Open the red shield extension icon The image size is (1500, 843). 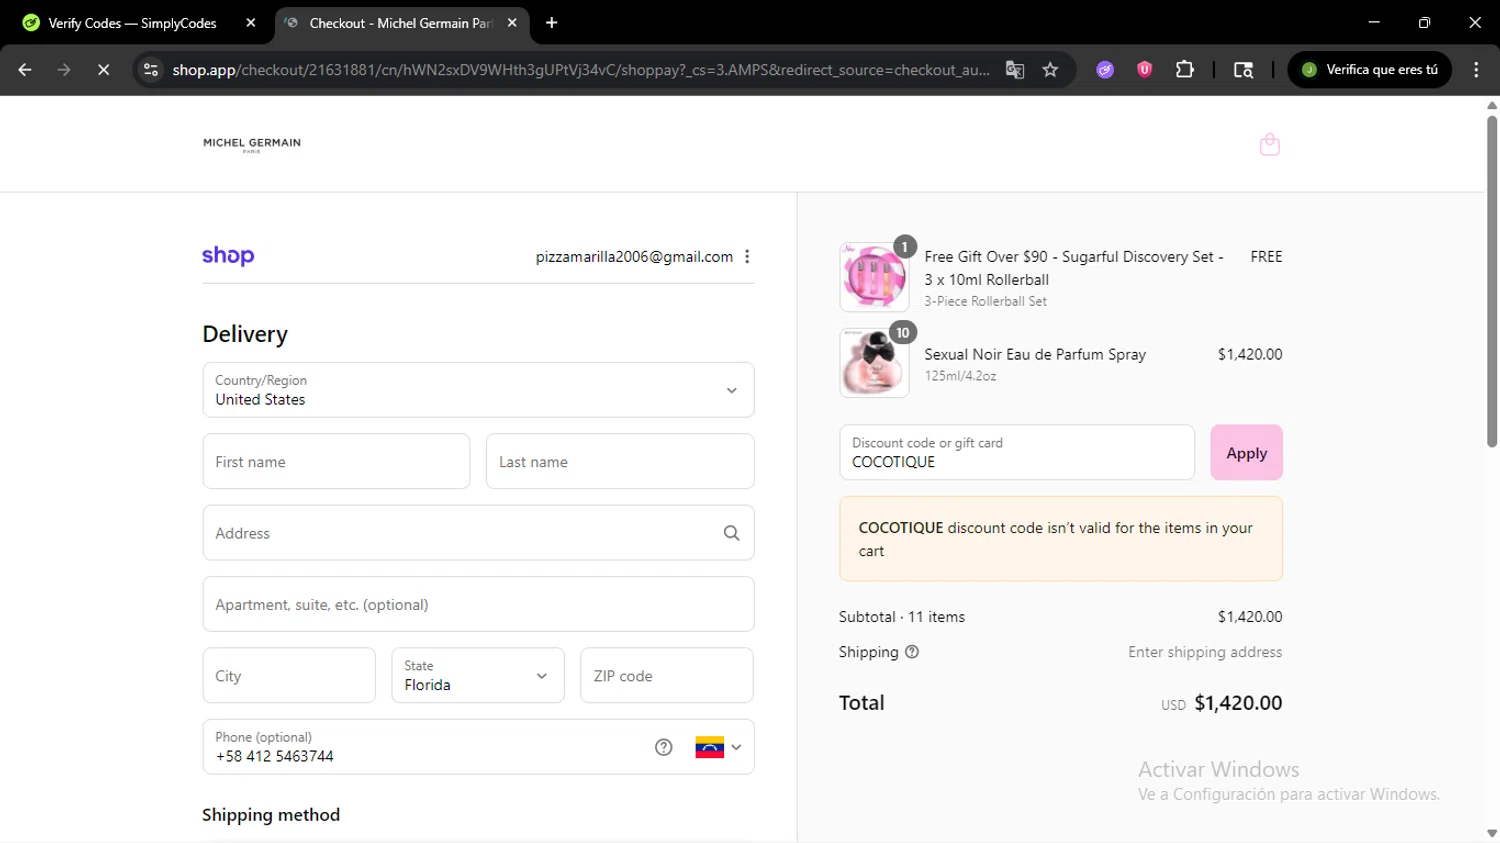click(x=1145, y=69)
